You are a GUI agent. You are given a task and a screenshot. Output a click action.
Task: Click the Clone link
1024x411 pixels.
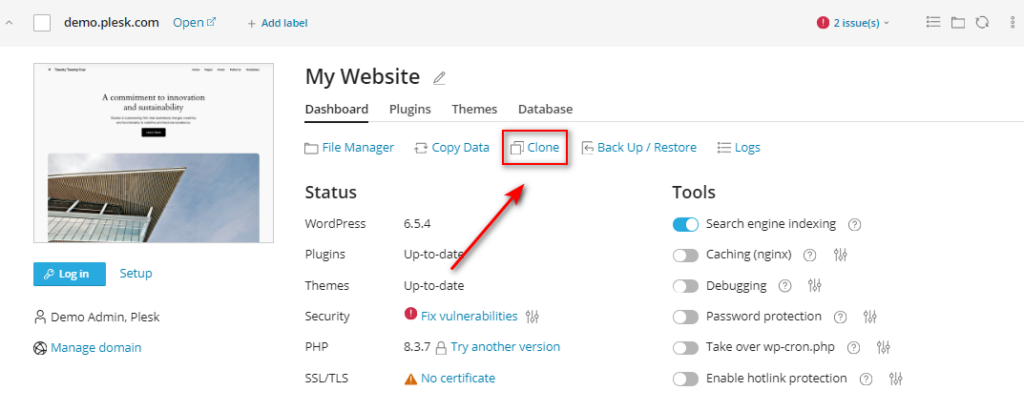[x=535, y=148]
